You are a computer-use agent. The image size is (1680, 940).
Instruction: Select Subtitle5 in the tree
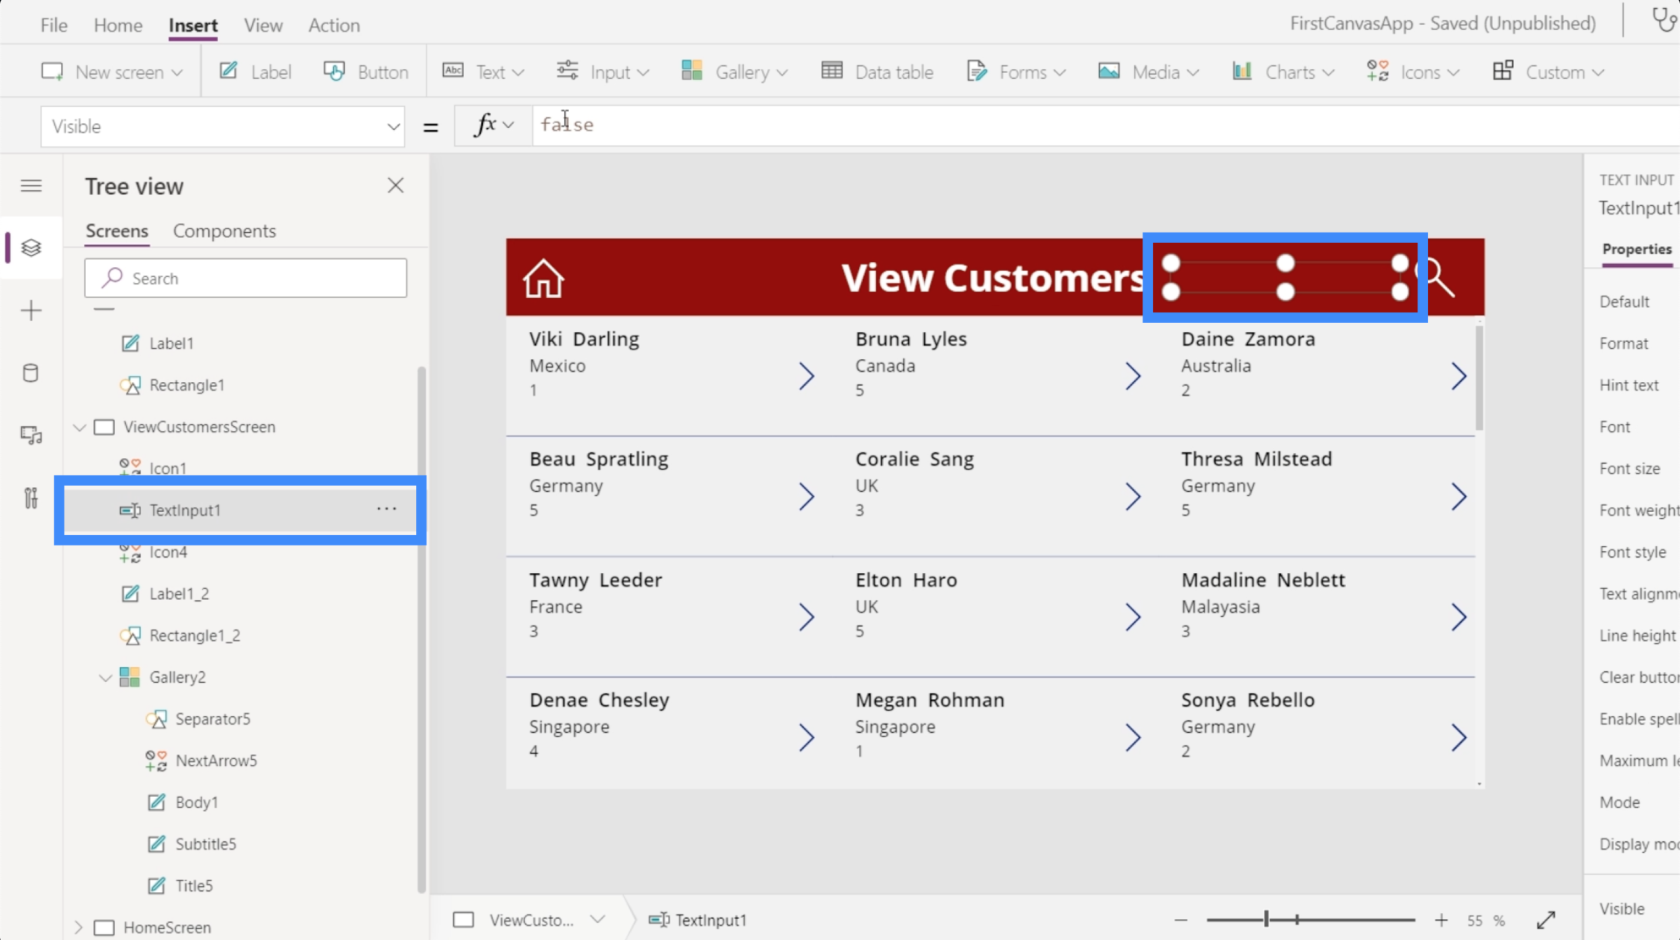click(205, 844)
